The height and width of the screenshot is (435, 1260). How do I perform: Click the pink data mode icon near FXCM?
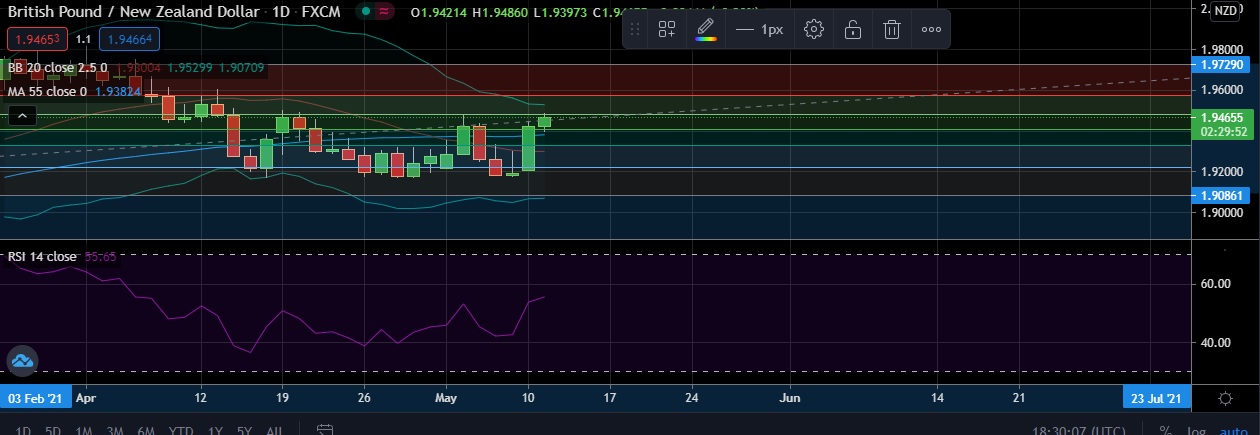click(384, 11)
